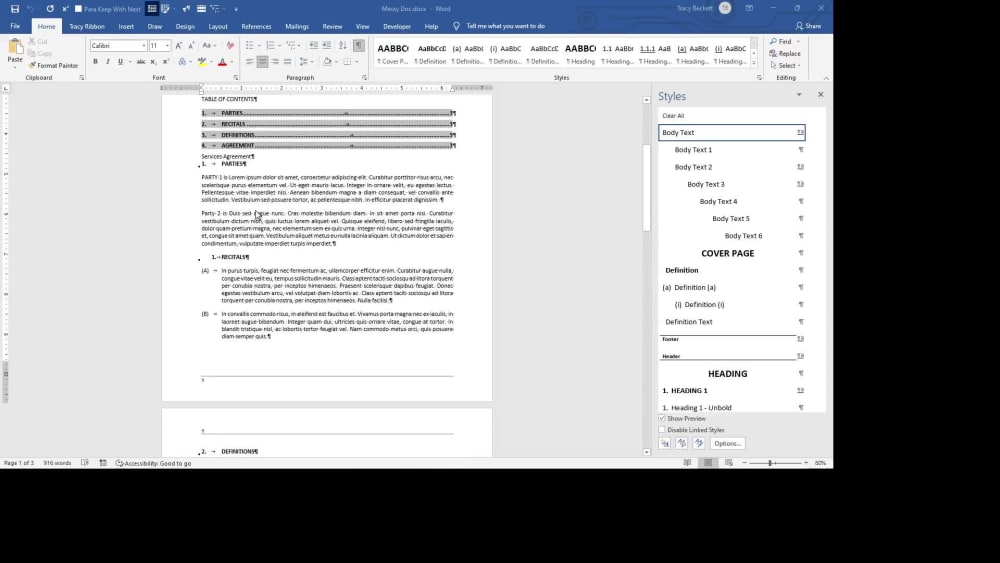Open the References tab
This screenshot has height=563, width=1000.
click(256, 26)
